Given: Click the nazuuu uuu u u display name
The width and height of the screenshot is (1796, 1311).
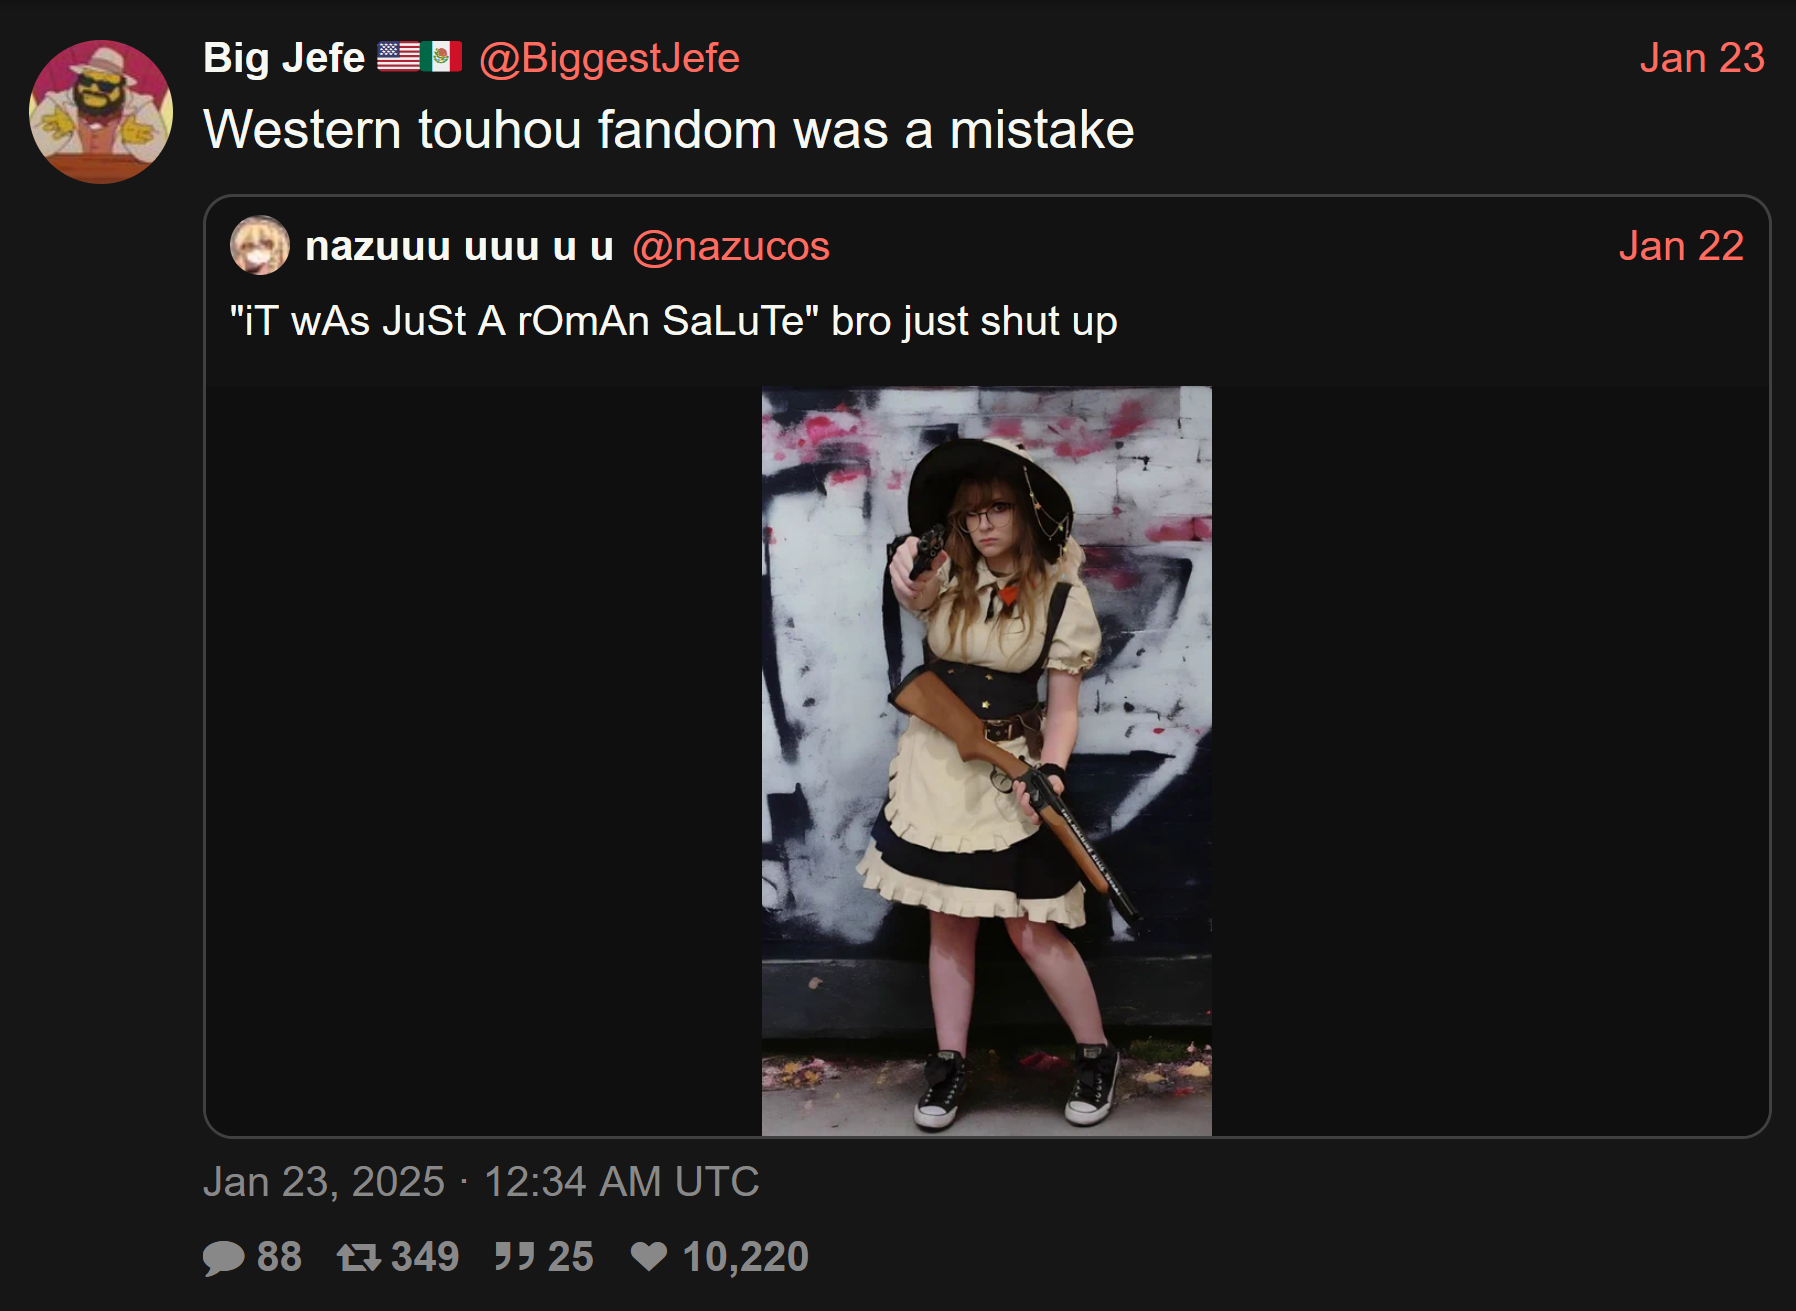Looking at the screenshot, I should [459, 246].
